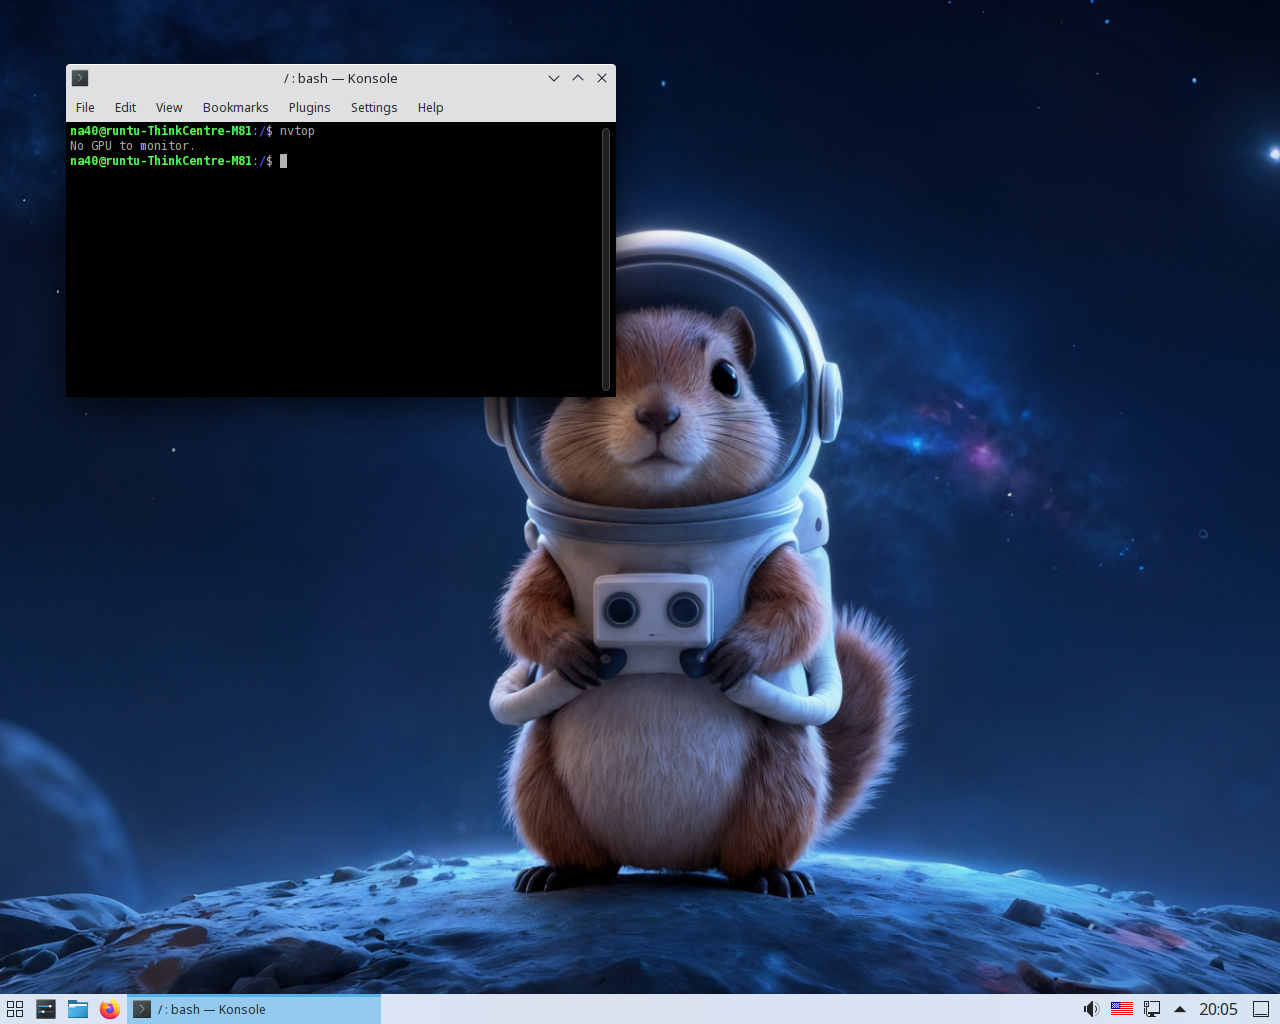Open the network connection tray icon
The image size is (1280, 1024).
point(1152,1009)
